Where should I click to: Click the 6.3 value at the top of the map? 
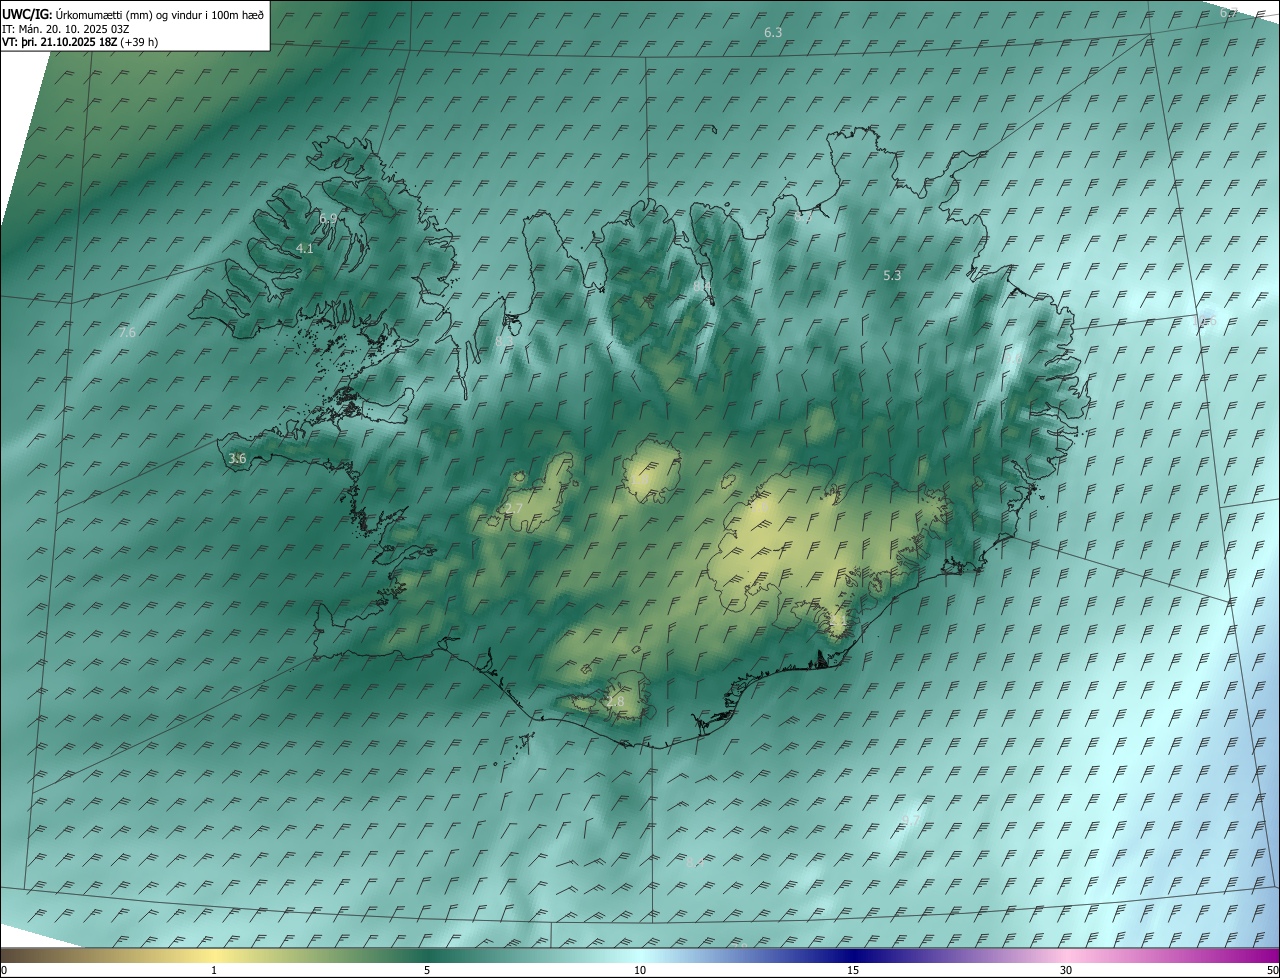coord(773,33)
